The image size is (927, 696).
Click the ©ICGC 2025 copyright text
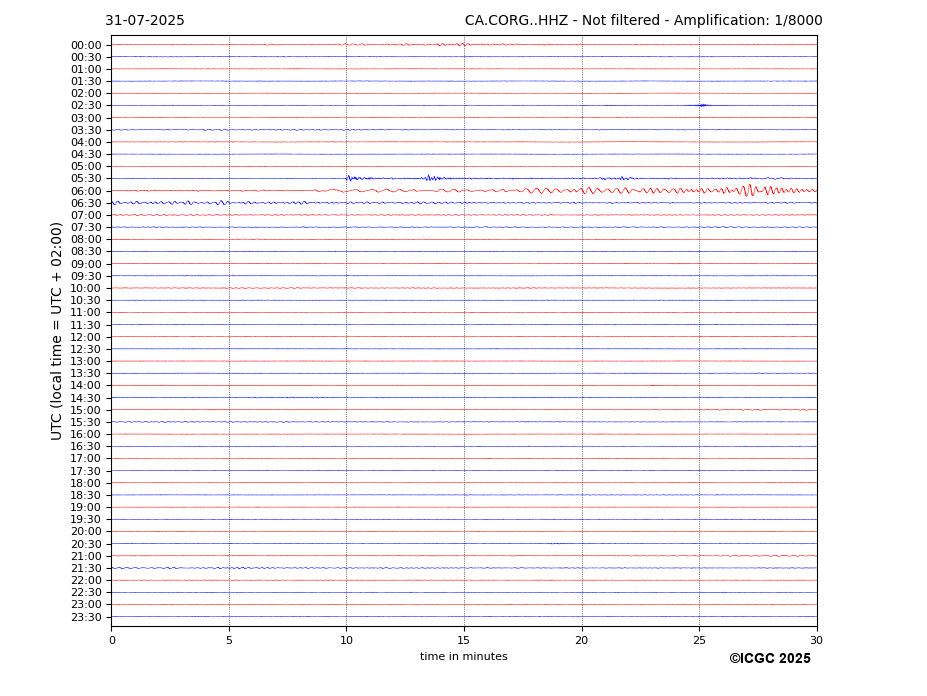click(770, 659)
